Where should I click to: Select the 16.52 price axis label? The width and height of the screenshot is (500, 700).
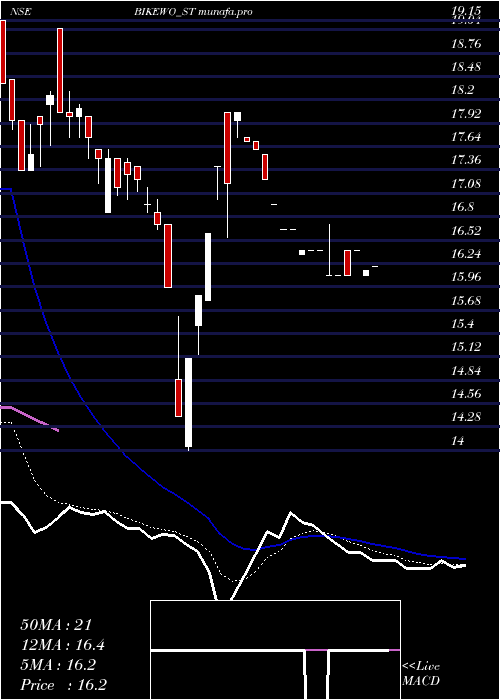466,231
